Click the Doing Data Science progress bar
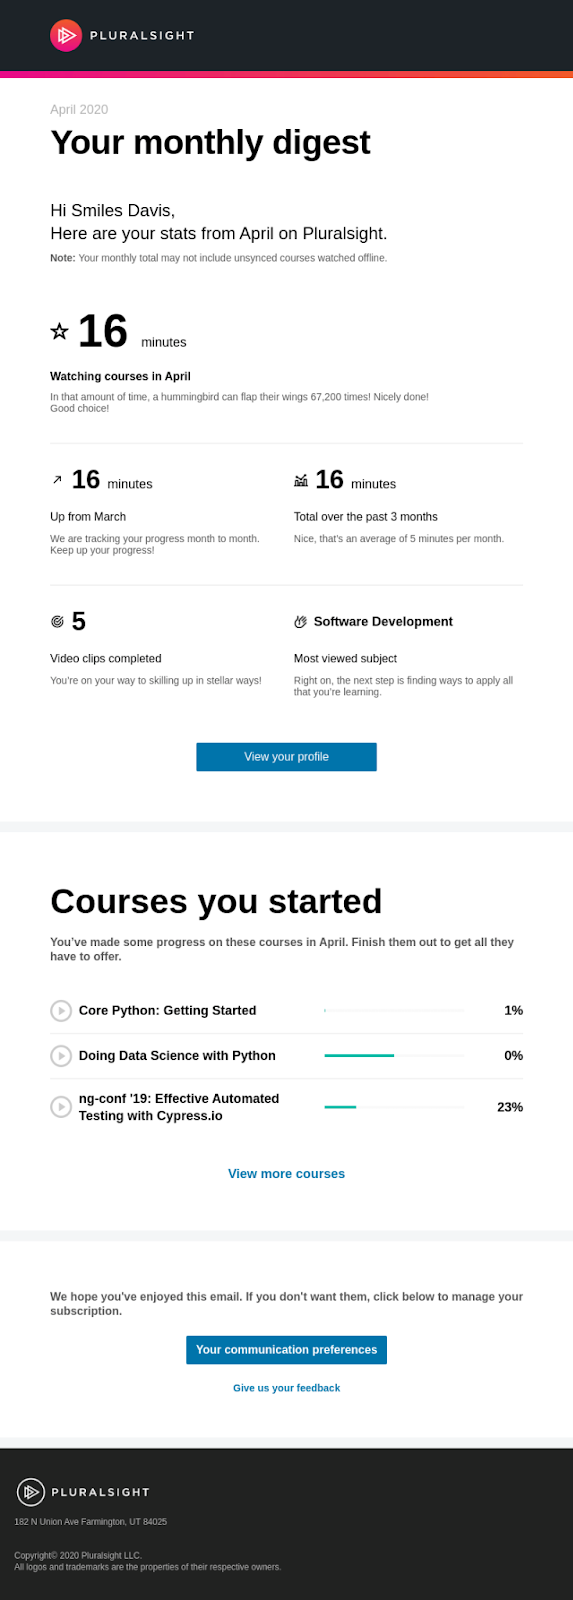573x1600 pixels. point(394,1056)
